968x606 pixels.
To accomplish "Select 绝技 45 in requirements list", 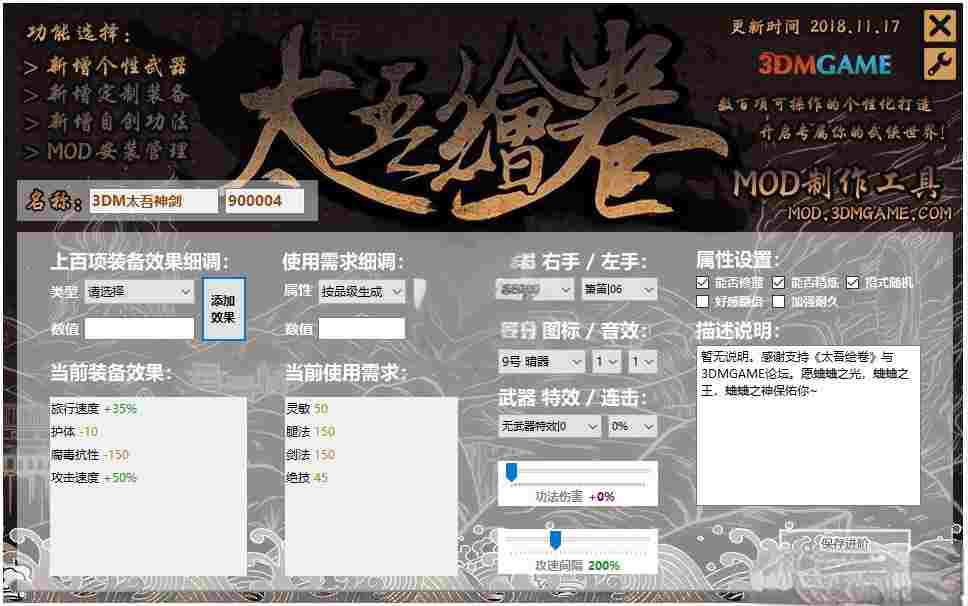I will coord(307,478).
